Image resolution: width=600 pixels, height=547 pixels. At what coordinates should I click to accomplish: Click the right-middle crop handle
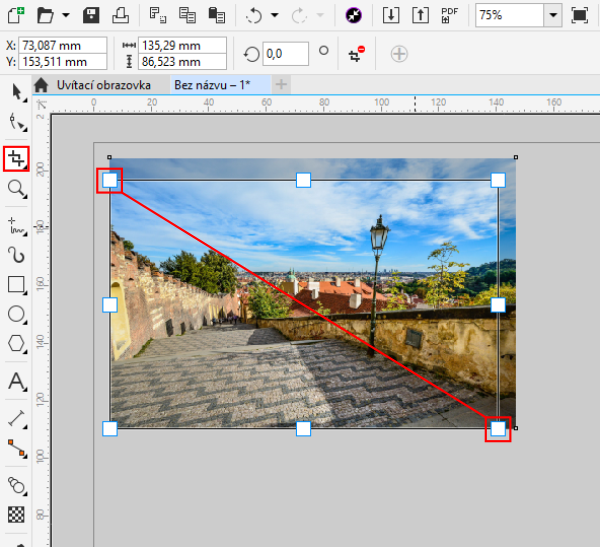[498, 305]
